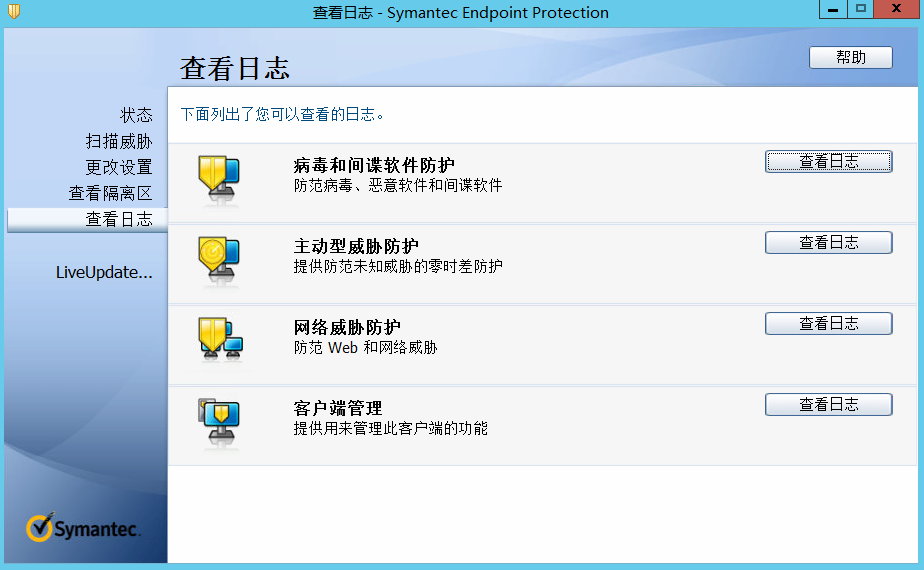Click the text 防范病毒、恶意软件和间谍软件
Viewport: 924px width, 570px height.
click(x=398, y=186)
